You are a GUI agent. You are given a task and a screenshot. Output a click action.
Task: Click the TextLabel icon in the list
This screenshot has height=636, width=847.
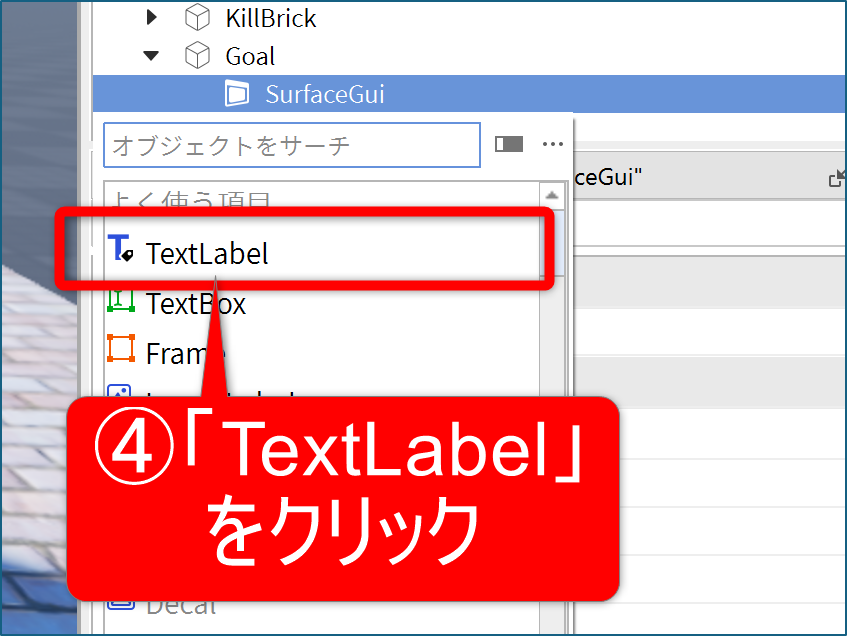pos(120,251)
